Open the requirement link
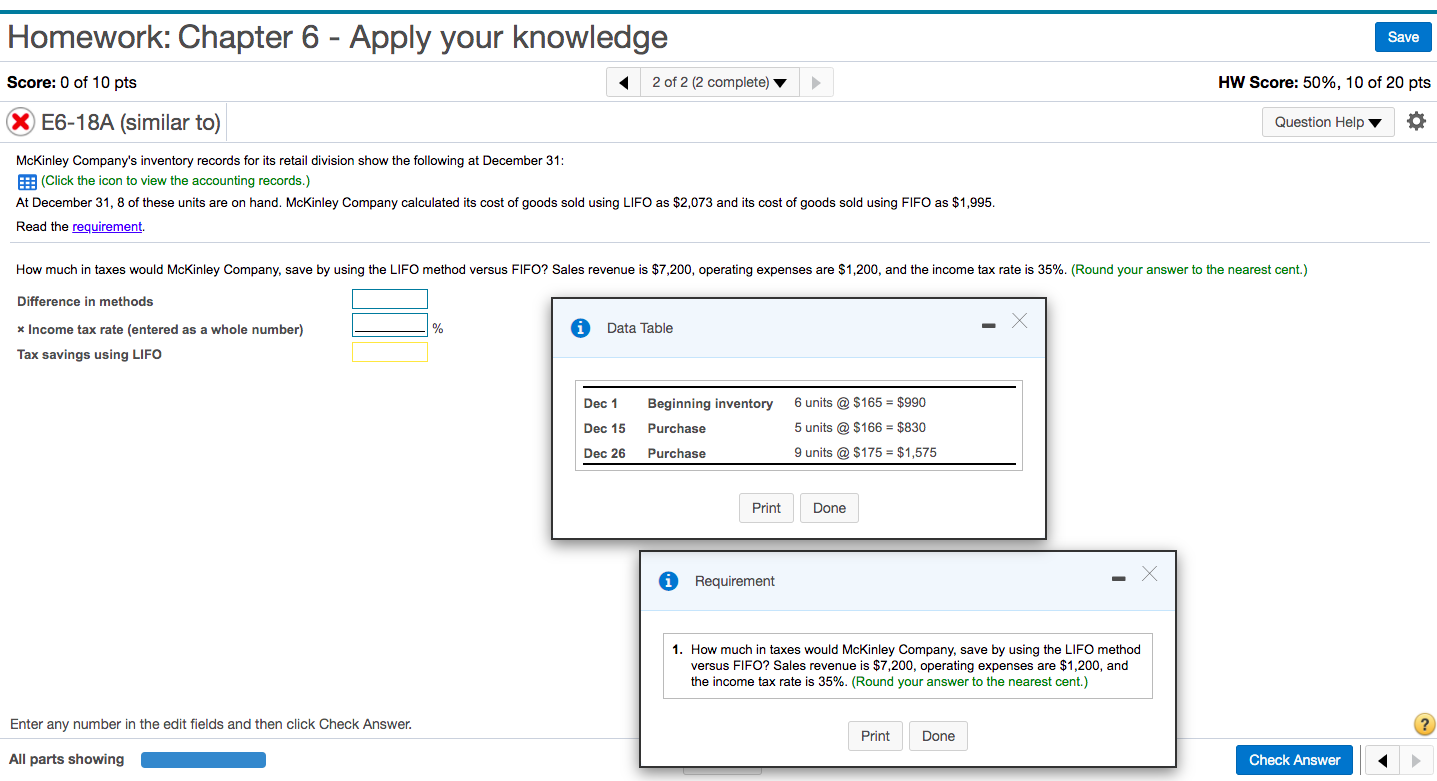 (107, 226)
